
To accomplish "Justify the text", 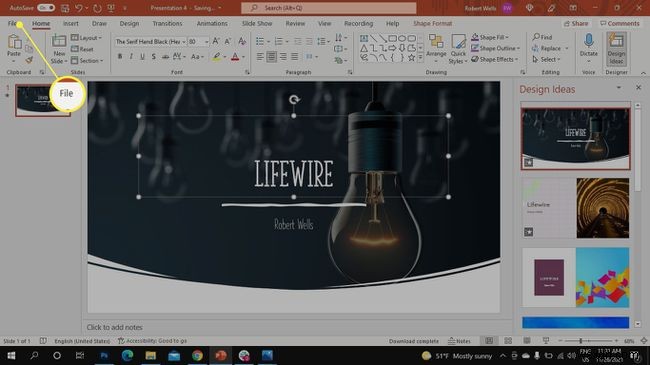I will coord(295,57).
